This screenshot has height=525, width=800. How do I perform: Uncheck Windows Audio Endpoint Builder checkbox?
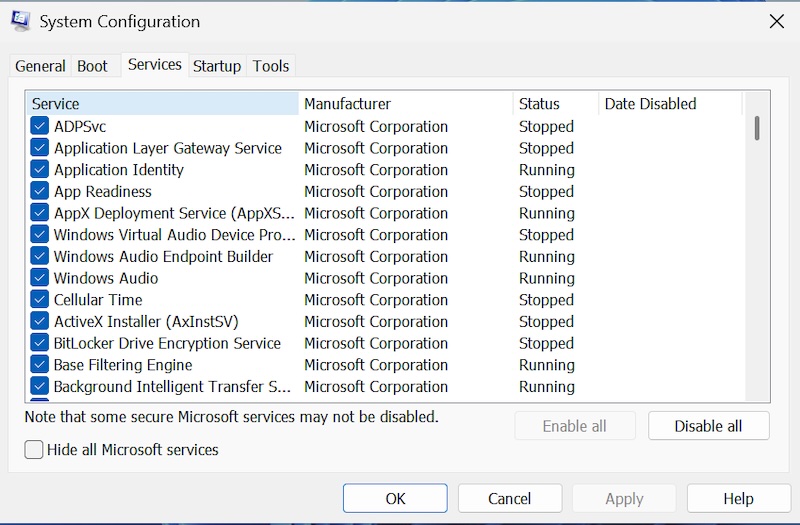(40, 256)
